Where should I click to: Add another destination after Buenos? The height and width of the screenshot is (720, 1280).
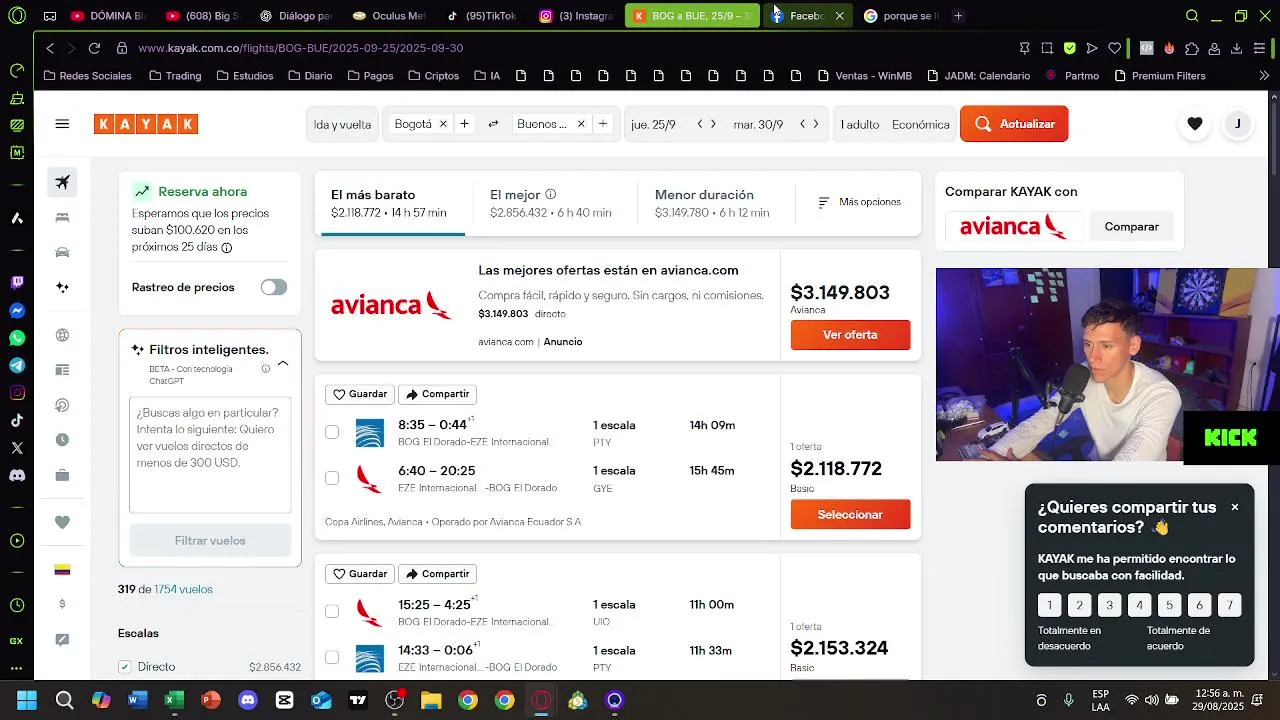tap(603, 124)
